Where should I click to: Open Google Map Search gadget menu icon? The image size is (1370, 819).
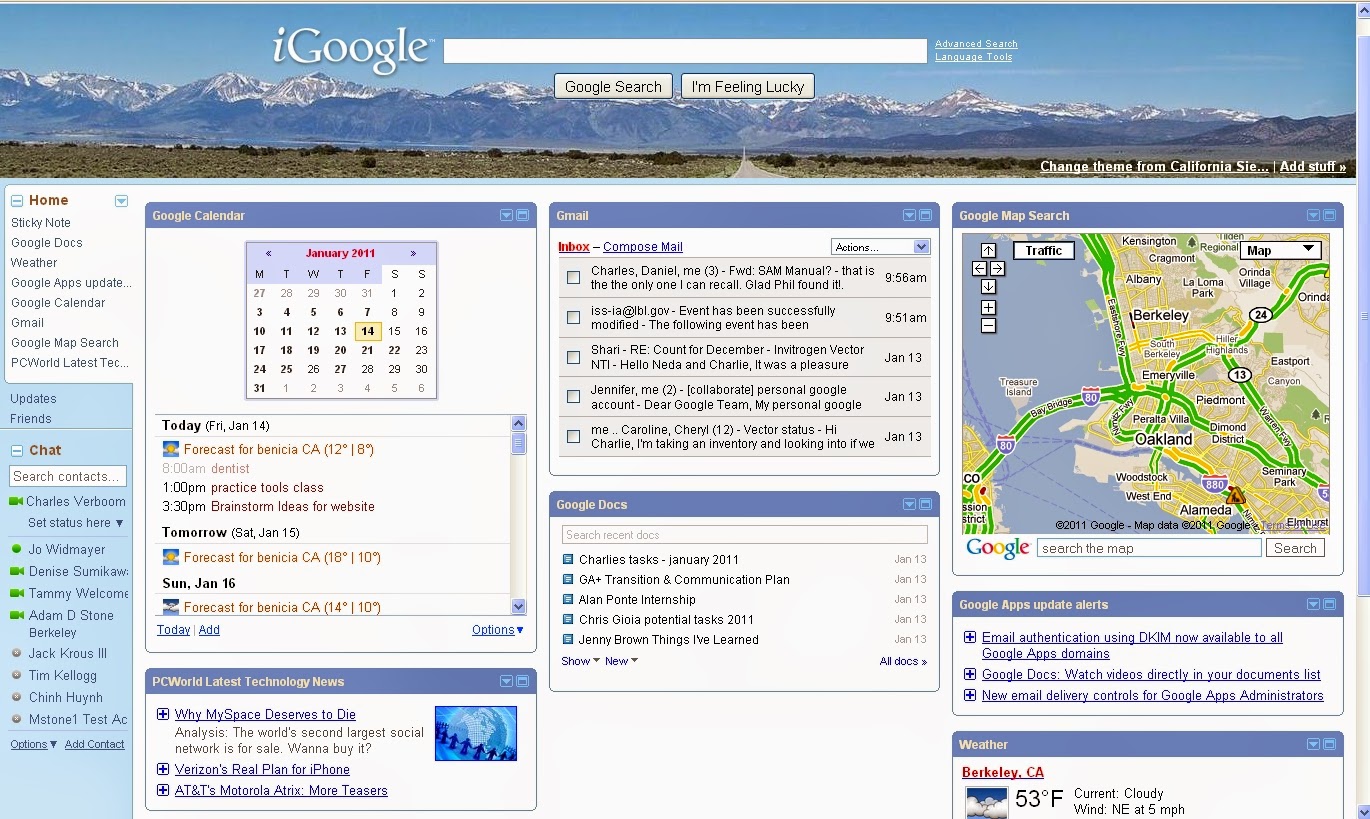[1313, 216]
